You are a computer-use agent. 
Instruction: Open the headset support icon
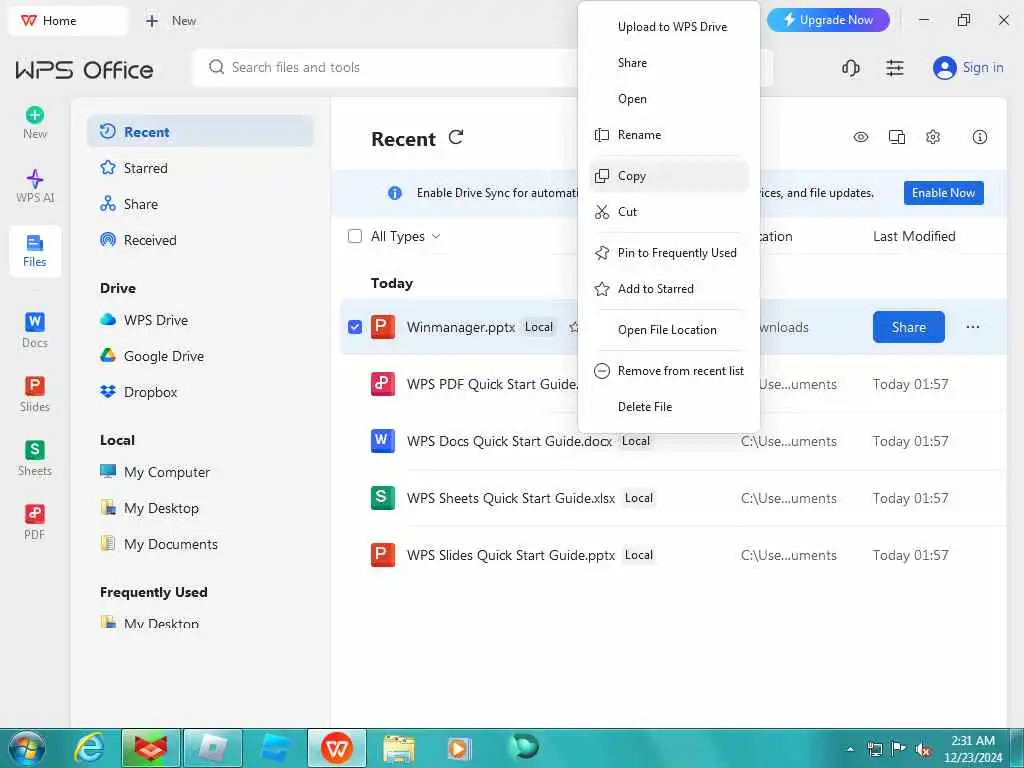pyautogui.click(x=850, y=68)
